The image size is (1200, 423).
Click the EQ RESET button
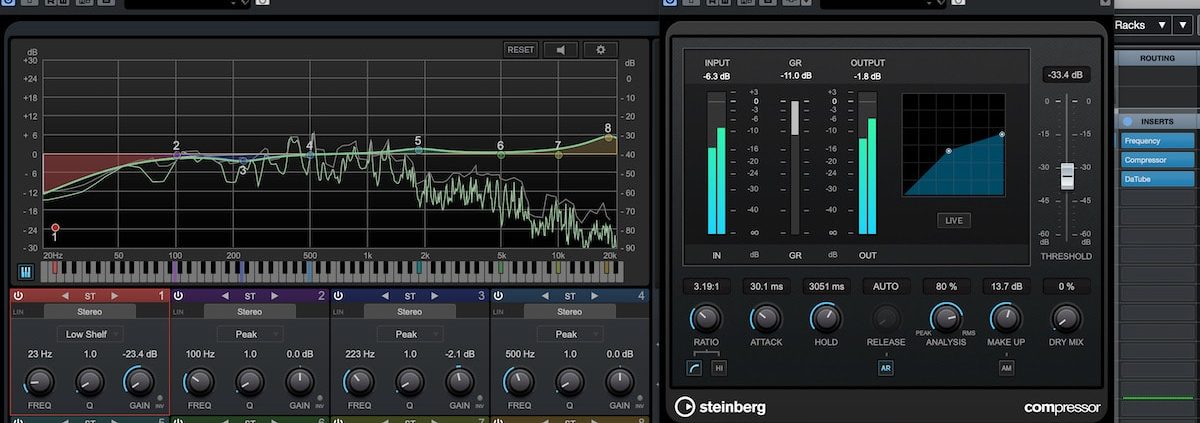pos(520,49)
